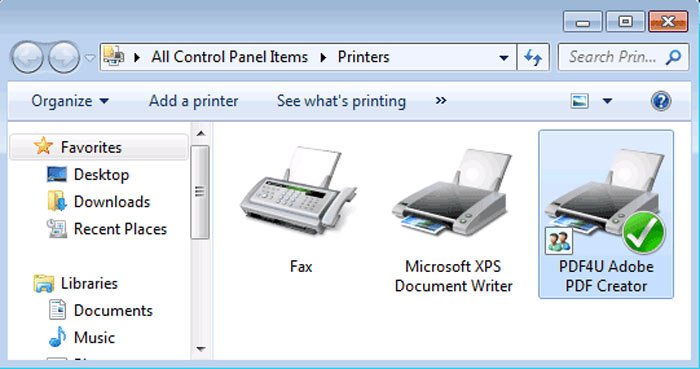This screenshot has width=700, height=369.
Task: Click the "Fax" label text
Action: click(x=301, y=266)
